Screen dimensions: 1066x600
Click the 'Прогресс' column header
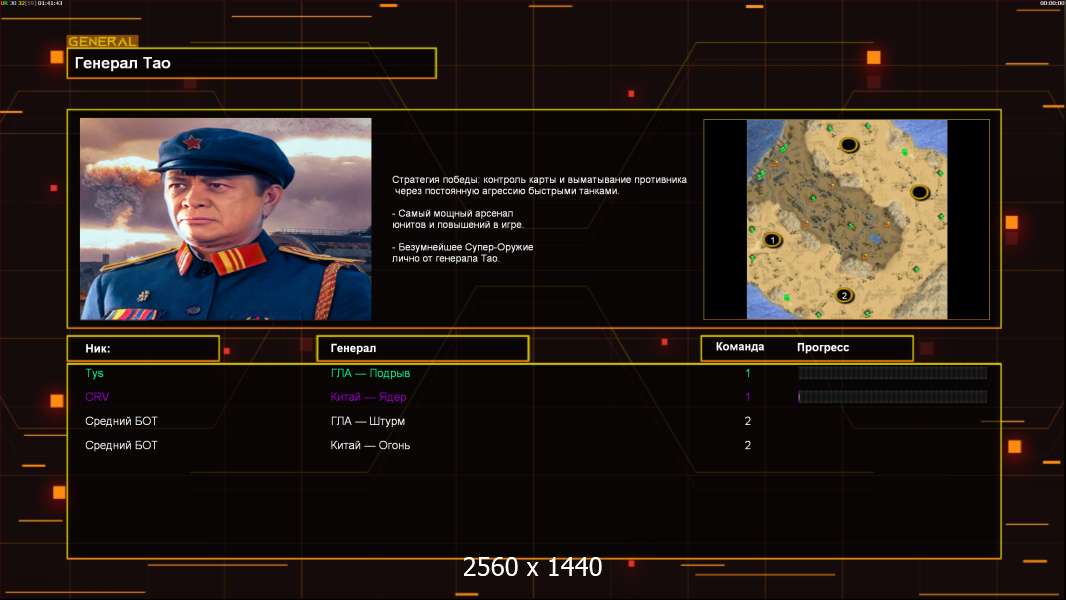pos(823,347)
